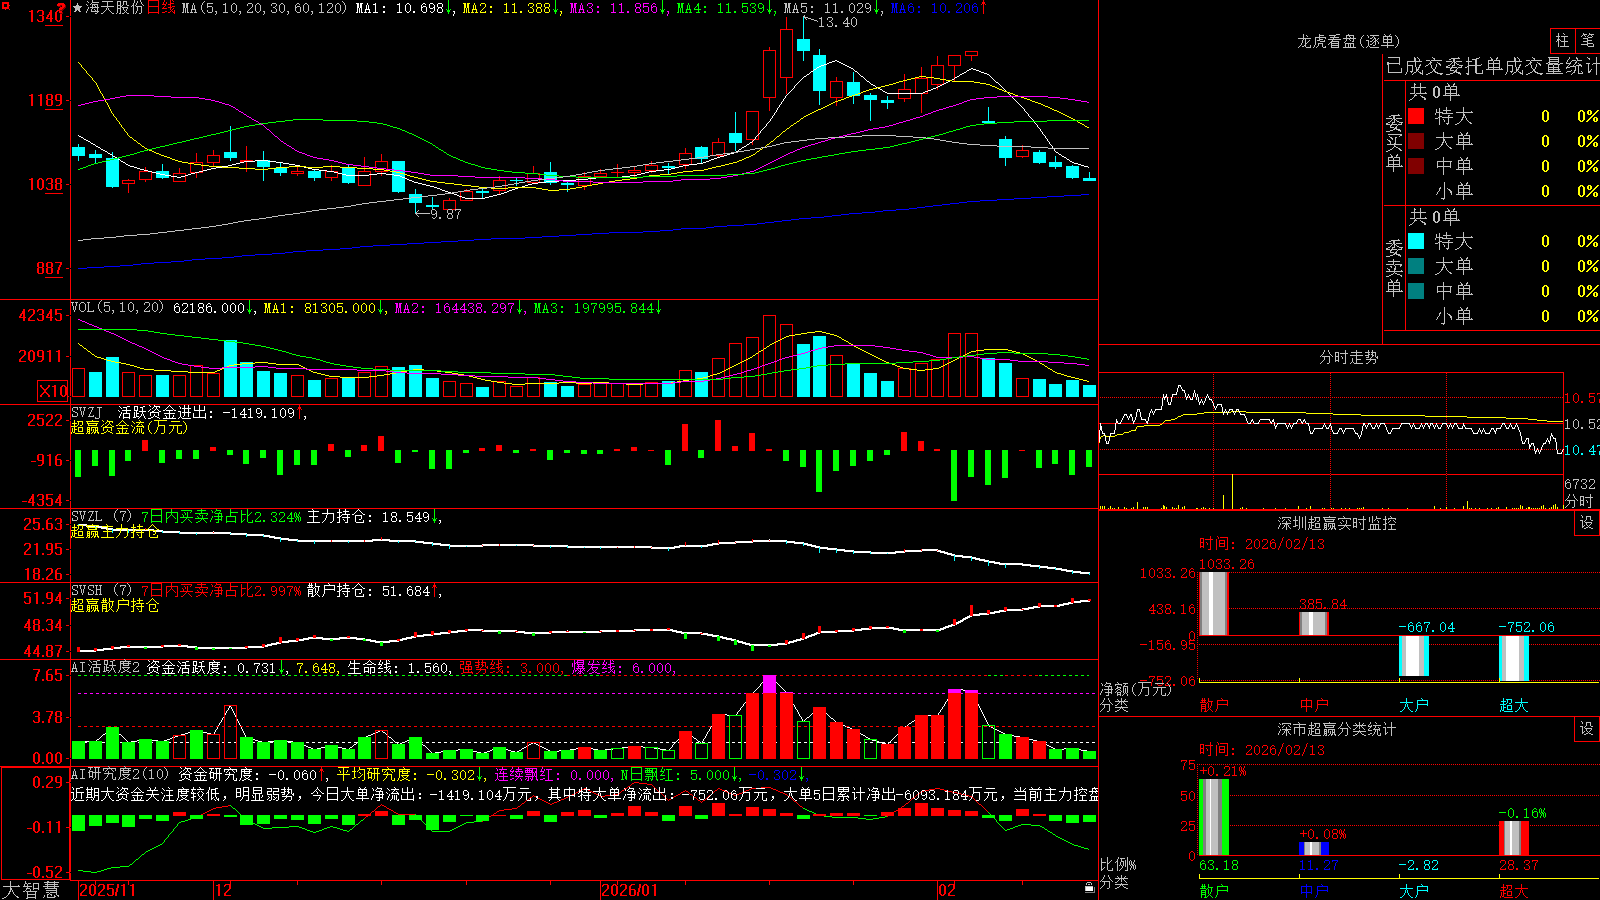Click the 分时走势 panel title
This screenshot has width=1600, height=900.
click(x=1348, y=357)
